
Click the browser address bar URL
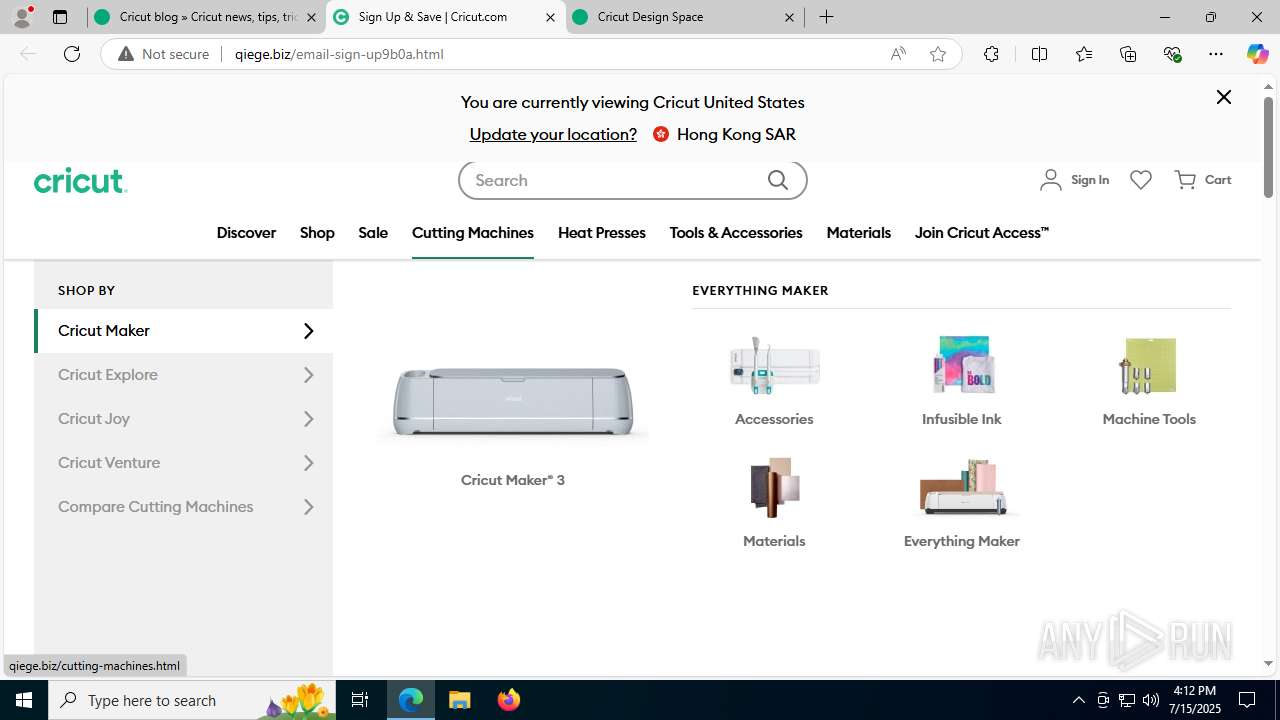pyautogui.click(x=339, y=54)
